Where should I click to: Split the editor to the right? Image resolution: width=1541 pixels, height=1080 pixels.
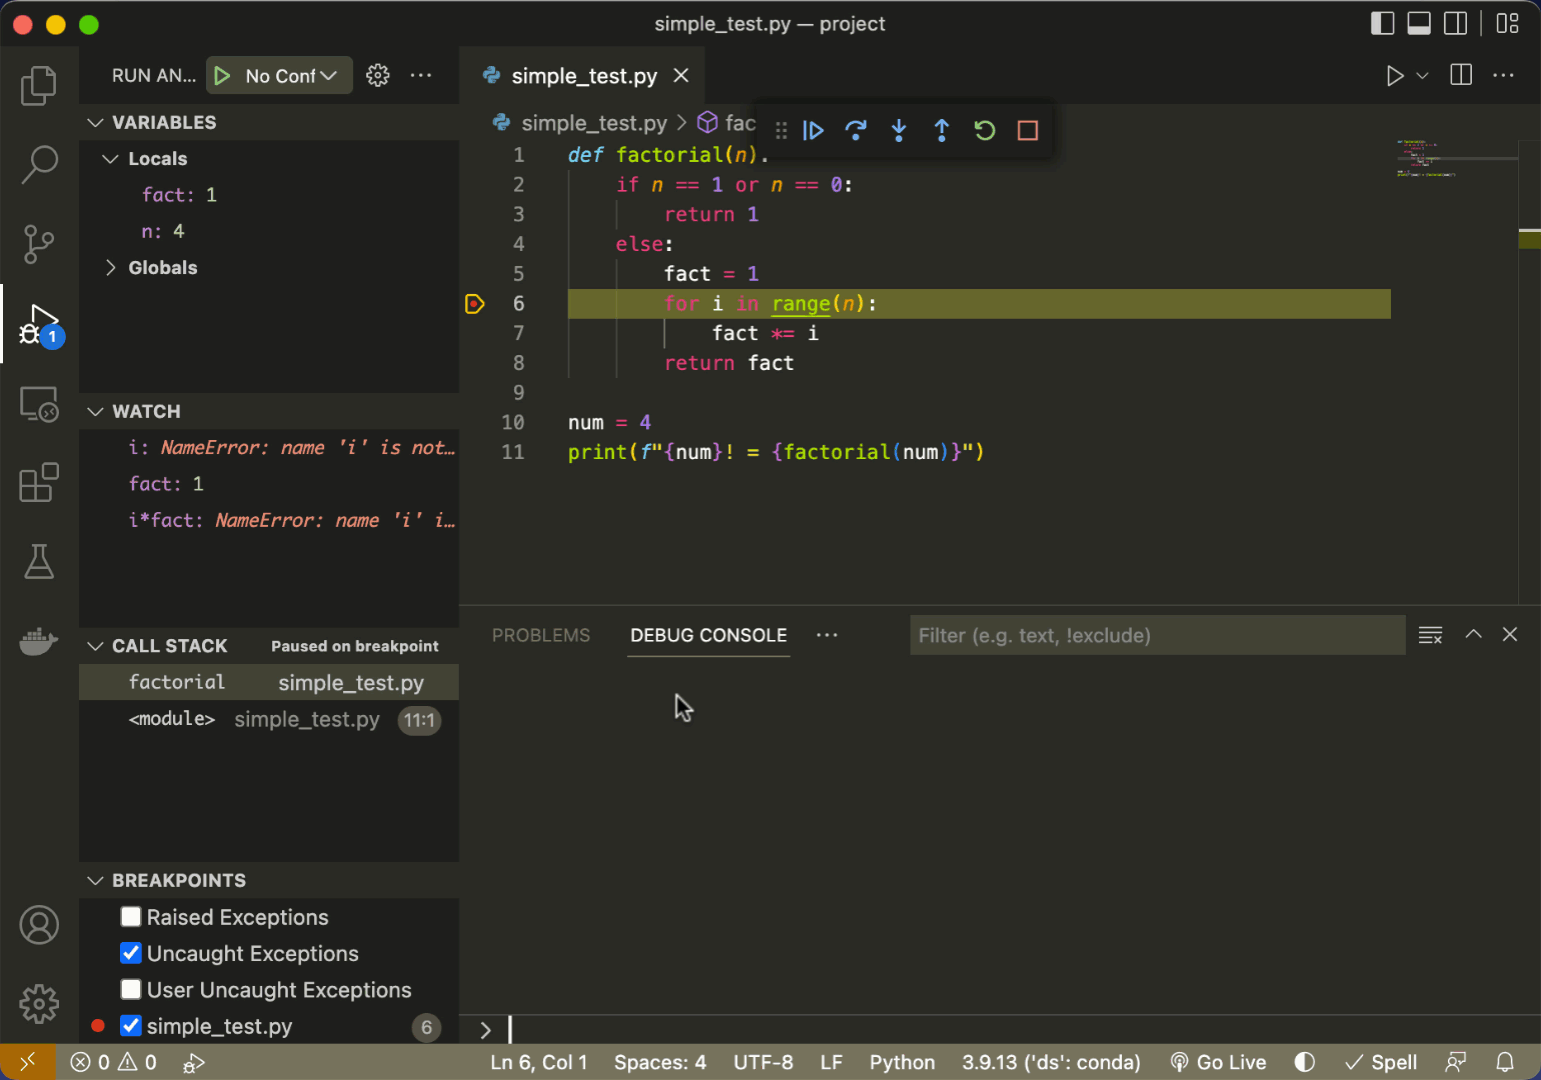pos(1461,75)
